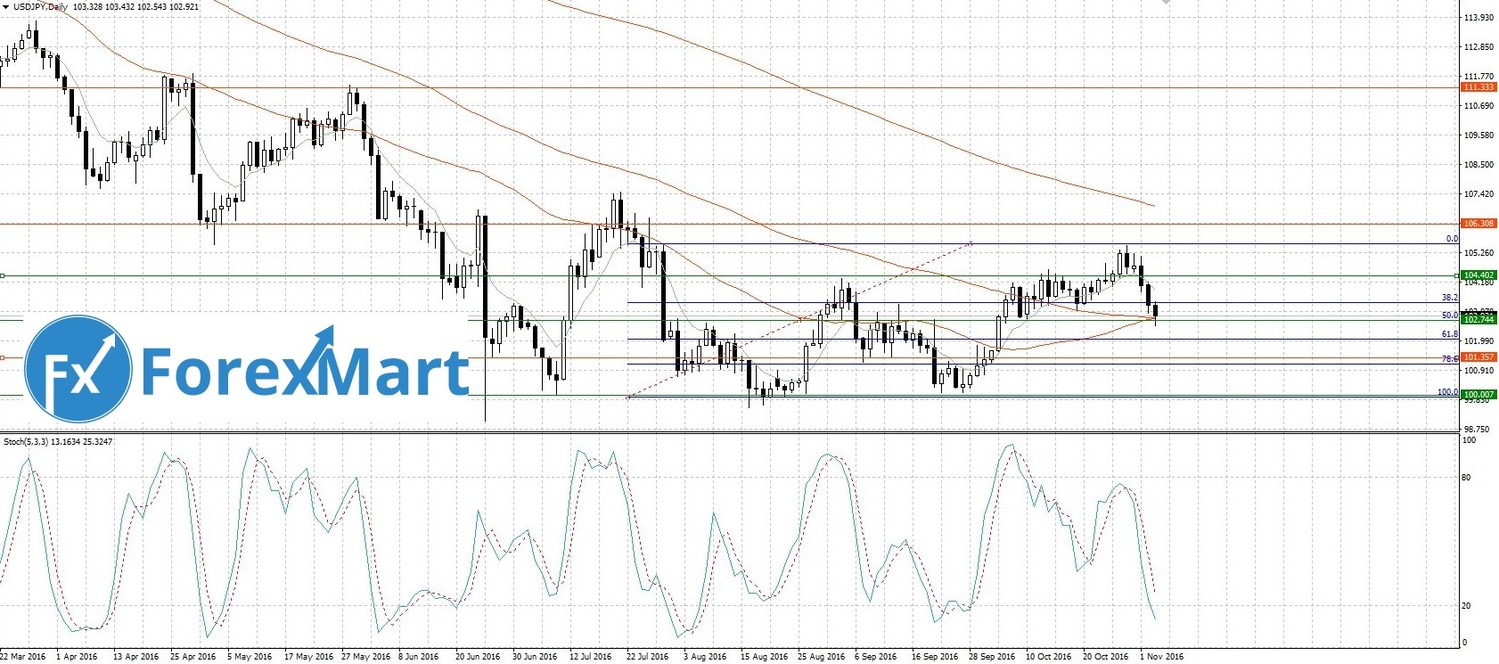Click the 22 Mar 2016 date label
1499x664 pixels.
22,657
